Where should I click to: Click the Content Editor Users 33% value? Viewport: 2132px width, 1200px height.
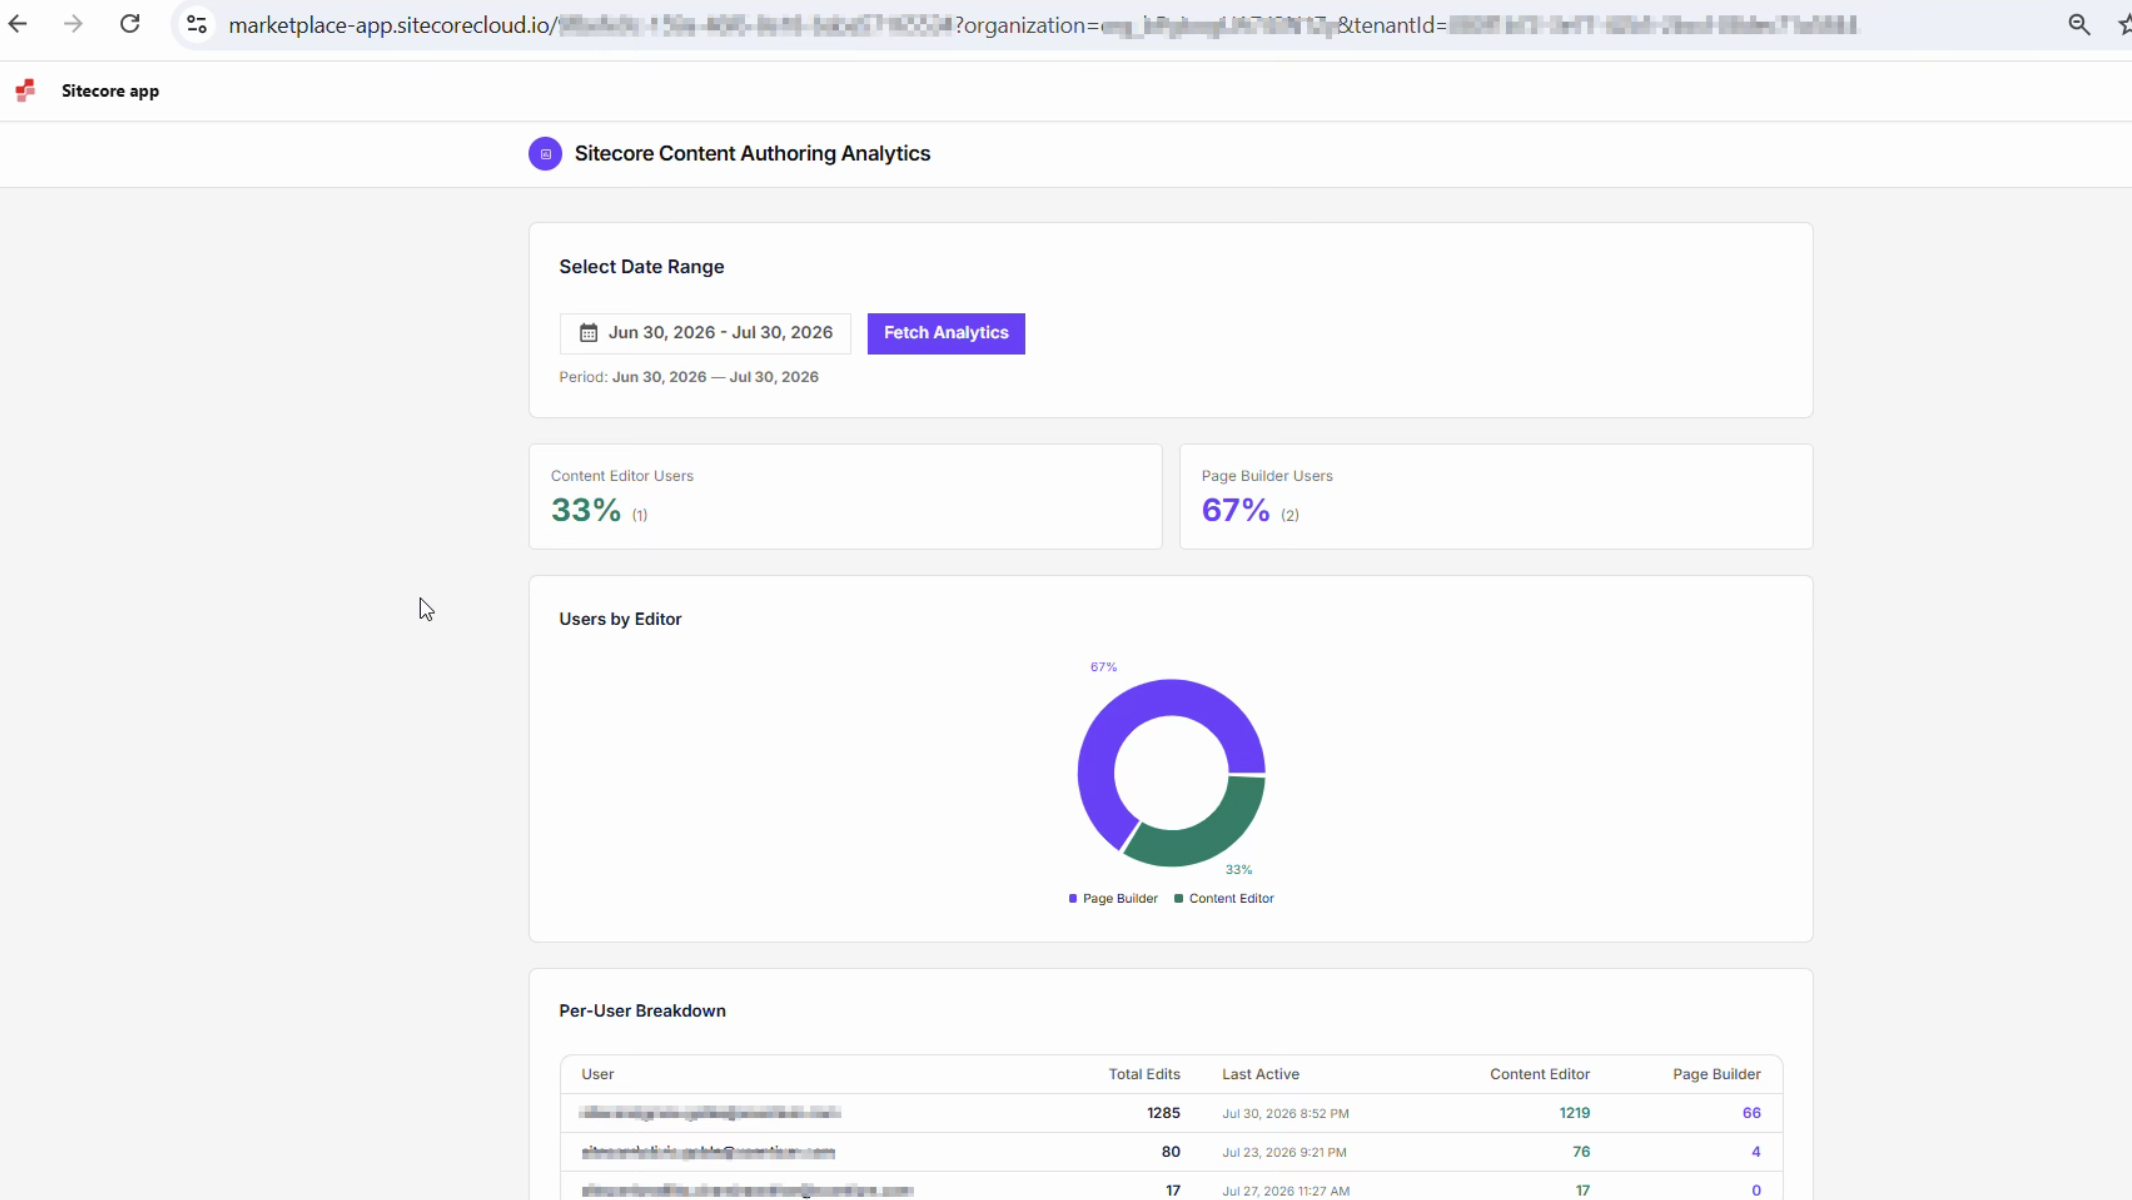point(586,510)
